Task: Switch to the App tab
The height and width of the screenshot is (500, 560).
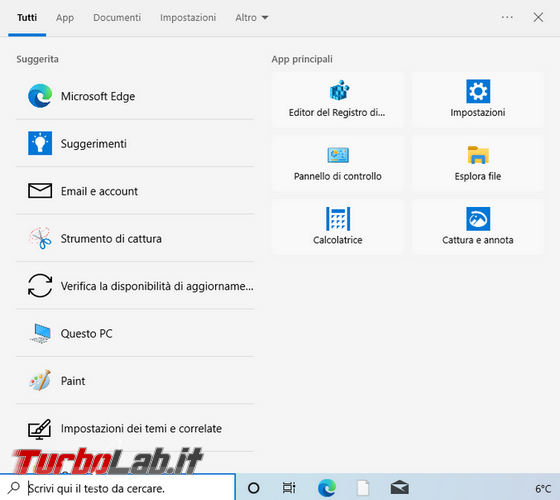Action: [x=65, y=18]
